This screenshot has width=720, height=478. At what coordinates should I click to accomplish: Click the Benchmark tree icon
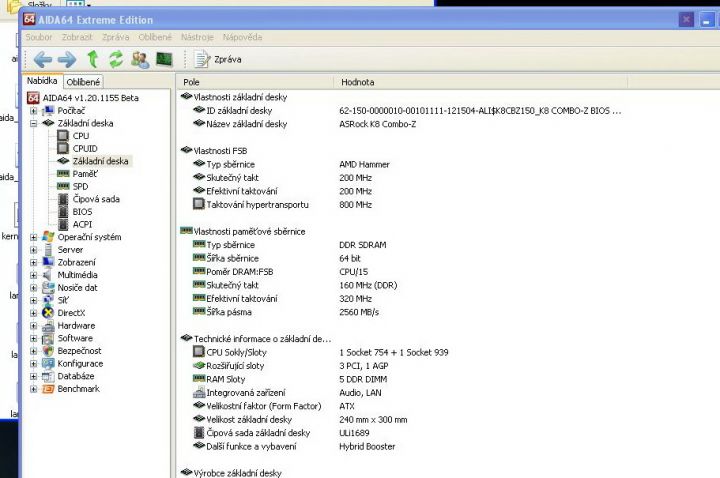[x=48, y=389]
